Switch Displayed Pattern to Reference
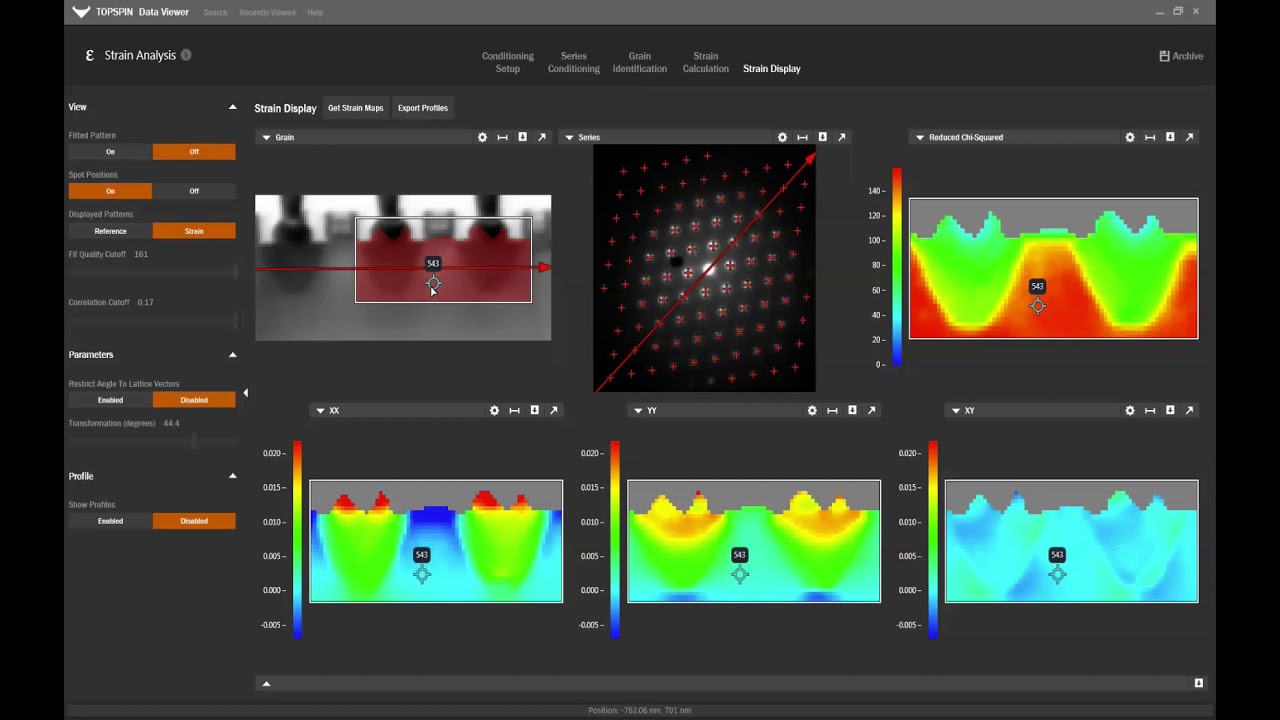The height and width of the screenshot is (720, 1280). 110,231
